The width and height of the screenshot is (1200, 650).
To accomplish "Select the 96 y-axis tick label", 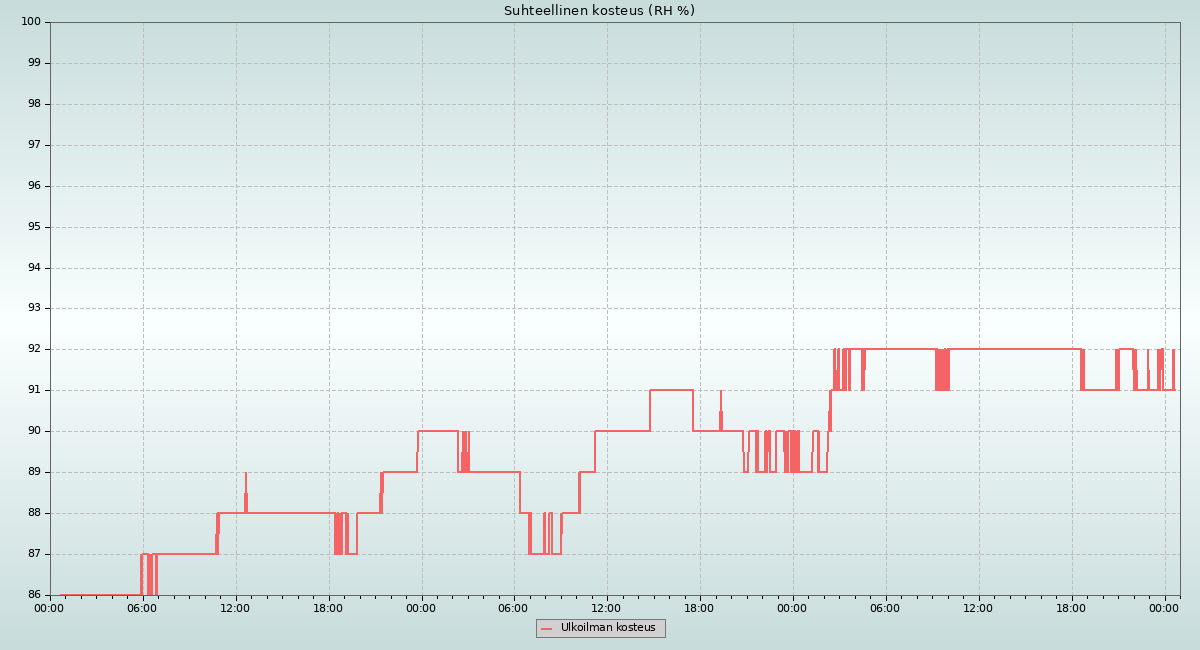I will click(33, 186).
